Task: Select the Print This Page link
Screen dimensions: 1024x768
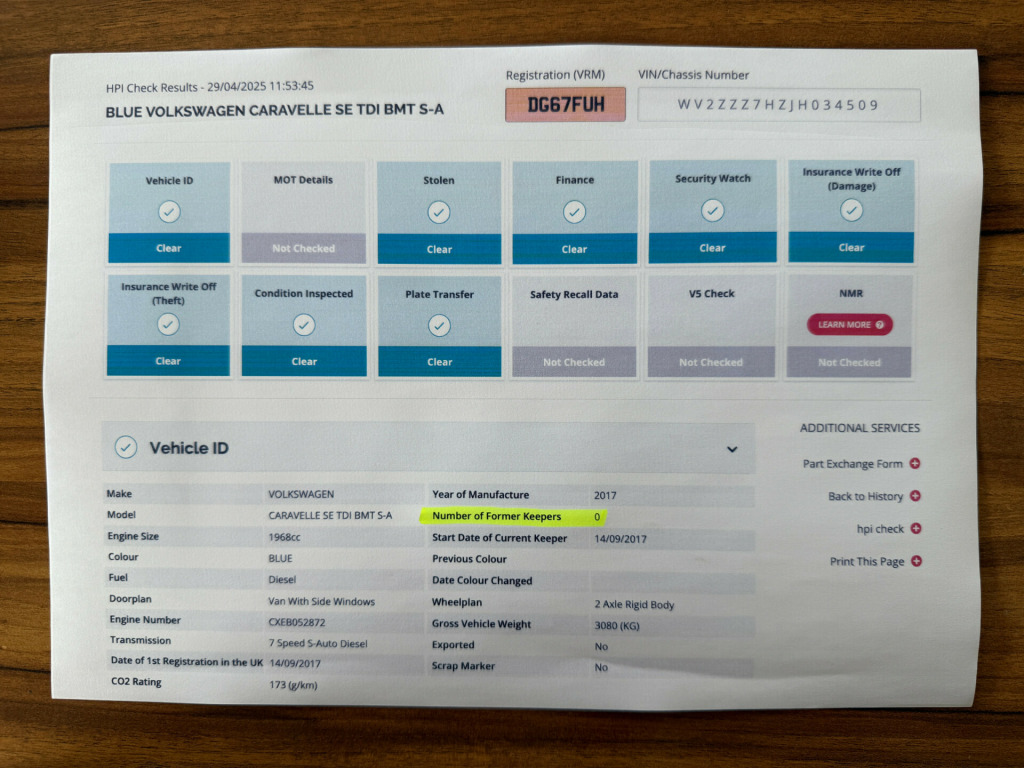Action: [867, 562]
